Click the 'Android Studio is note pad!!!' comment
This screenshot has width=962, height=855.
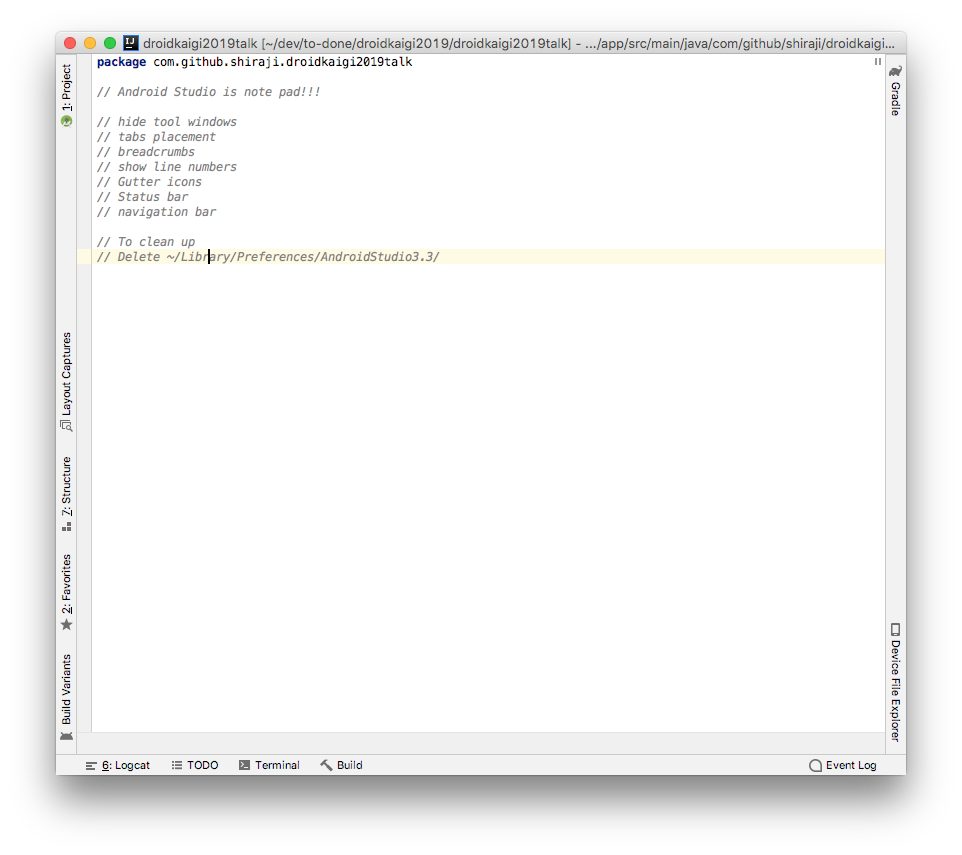208,92
